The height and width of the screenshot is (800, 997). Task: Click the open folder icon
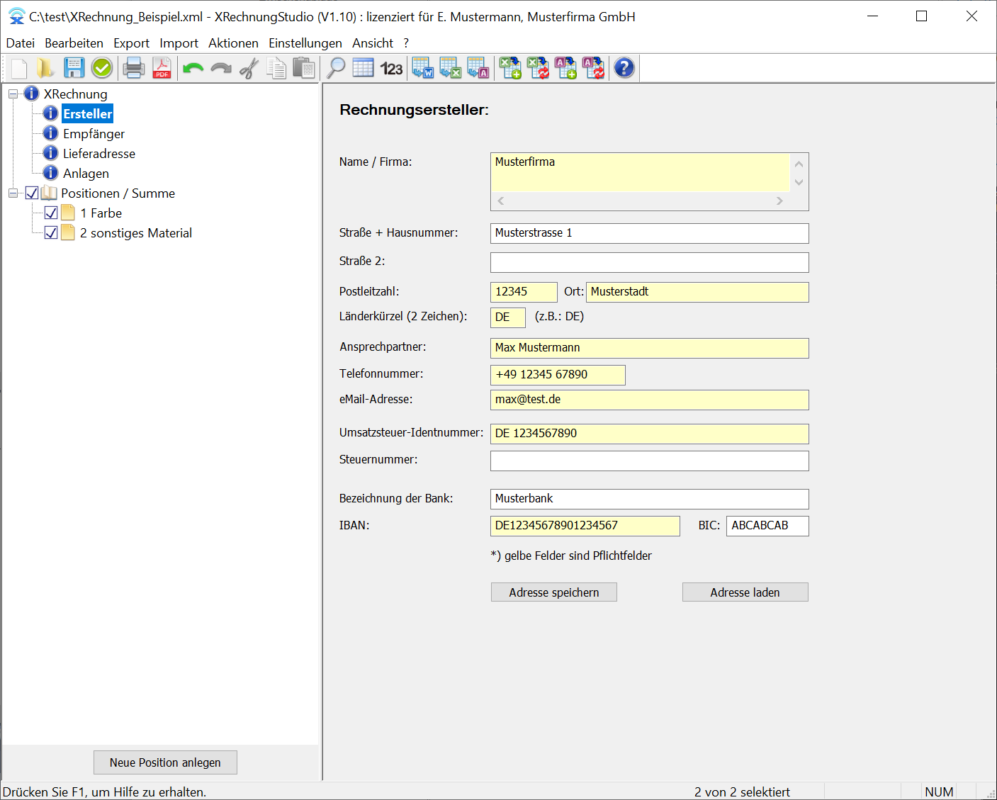click(x=46, y=68)
